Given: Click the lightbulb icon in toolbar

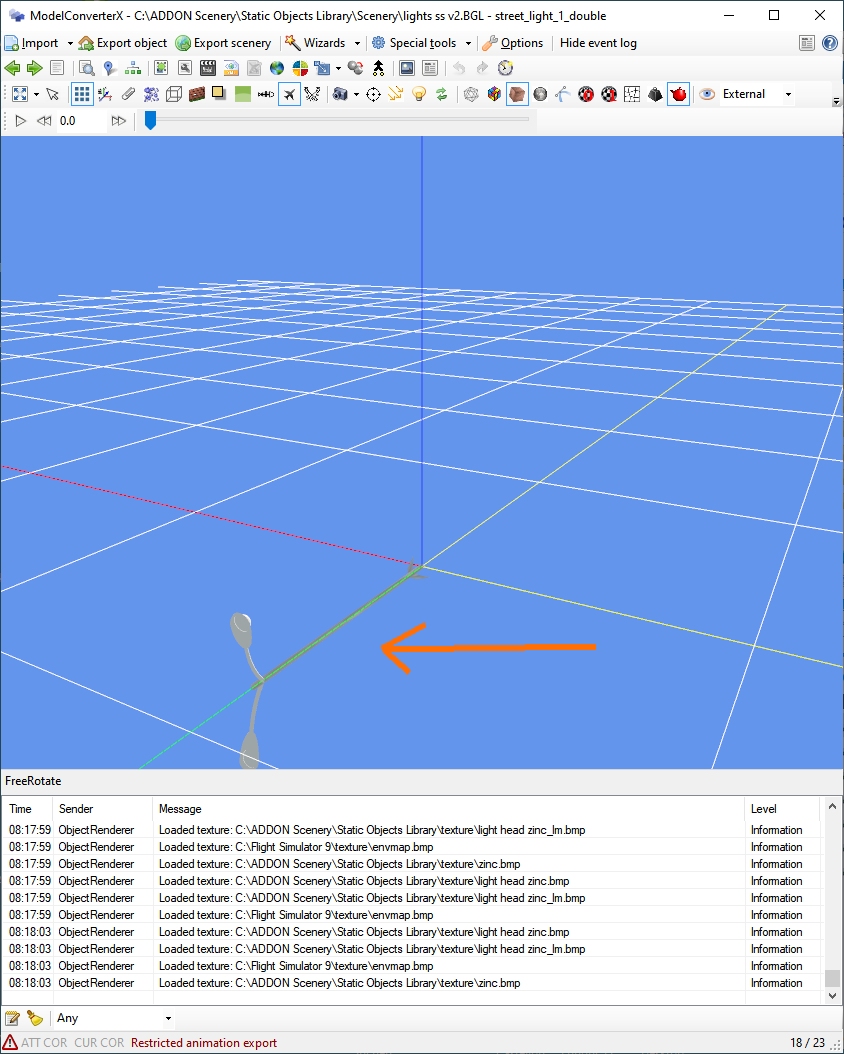Looking at the screenshot, I should [419, 94].
